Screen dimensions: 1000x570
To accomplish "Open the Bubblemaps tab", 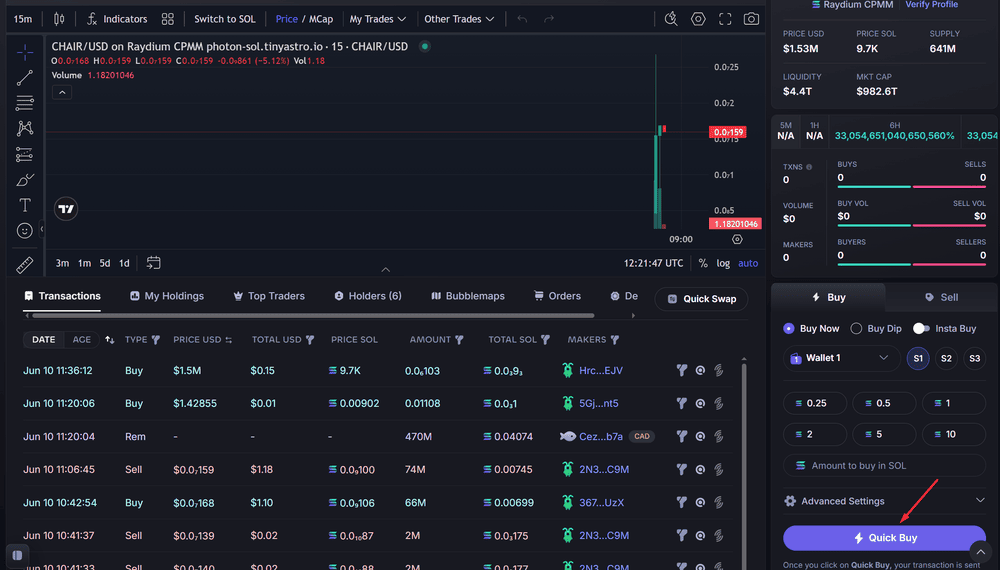I will (468, 296).
